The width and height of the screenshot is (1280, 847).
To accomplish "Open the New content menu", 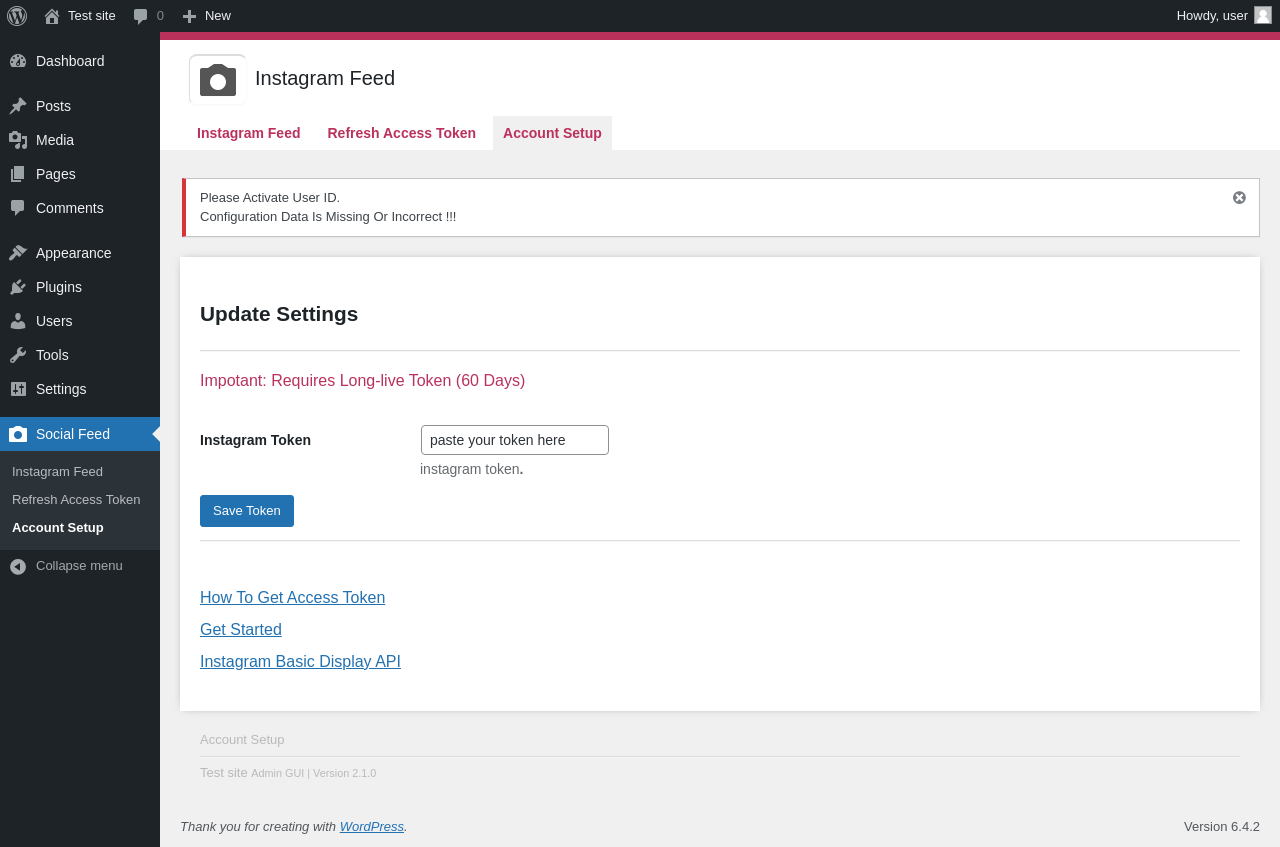I will click(206, 16).
